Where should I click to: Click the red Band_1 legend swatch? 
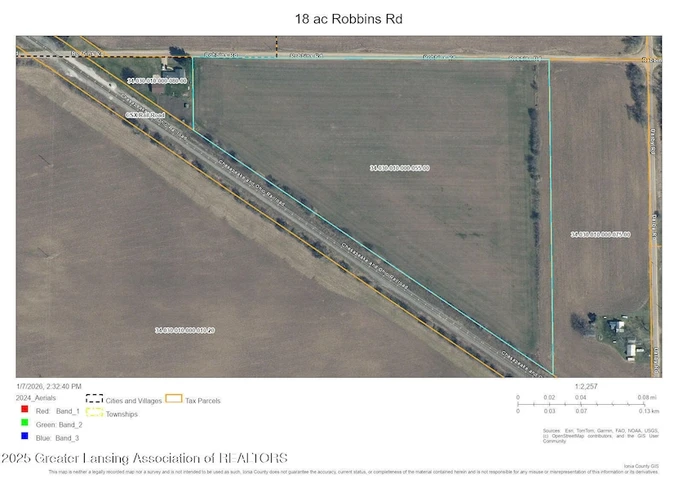pos(22,410)
